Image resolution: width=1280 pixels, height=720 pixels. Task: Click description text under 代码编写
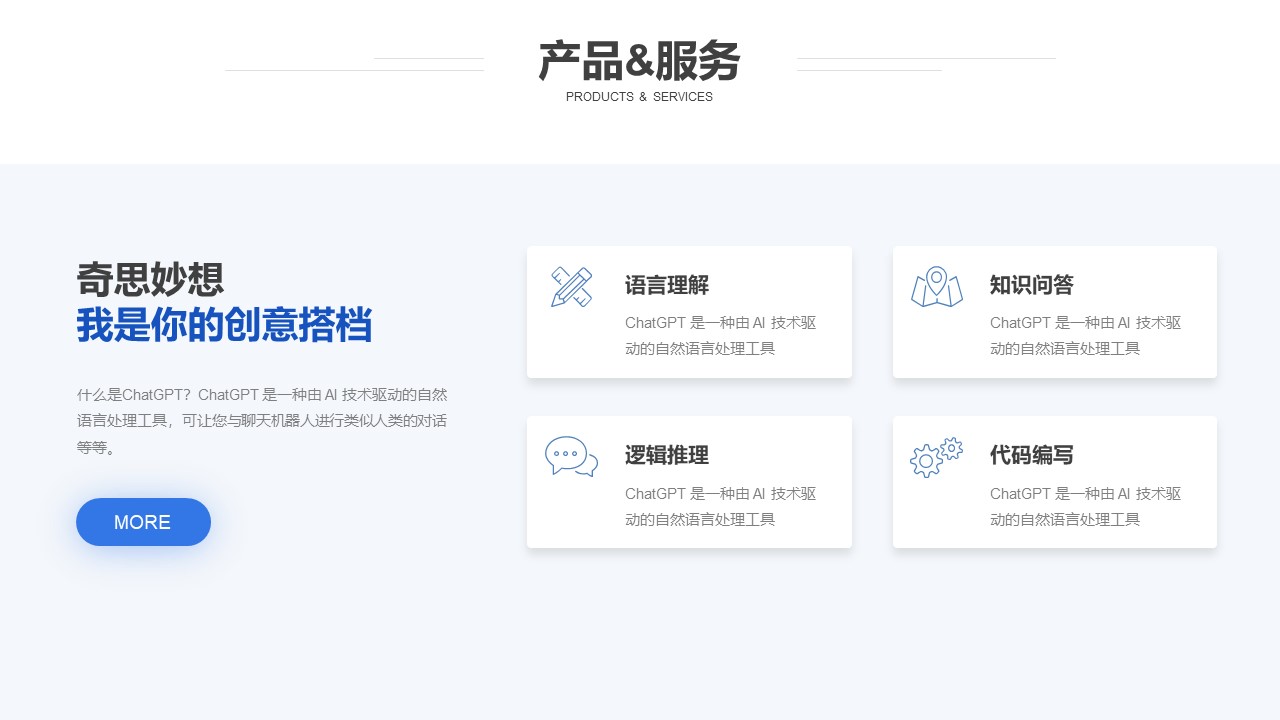1086,507
